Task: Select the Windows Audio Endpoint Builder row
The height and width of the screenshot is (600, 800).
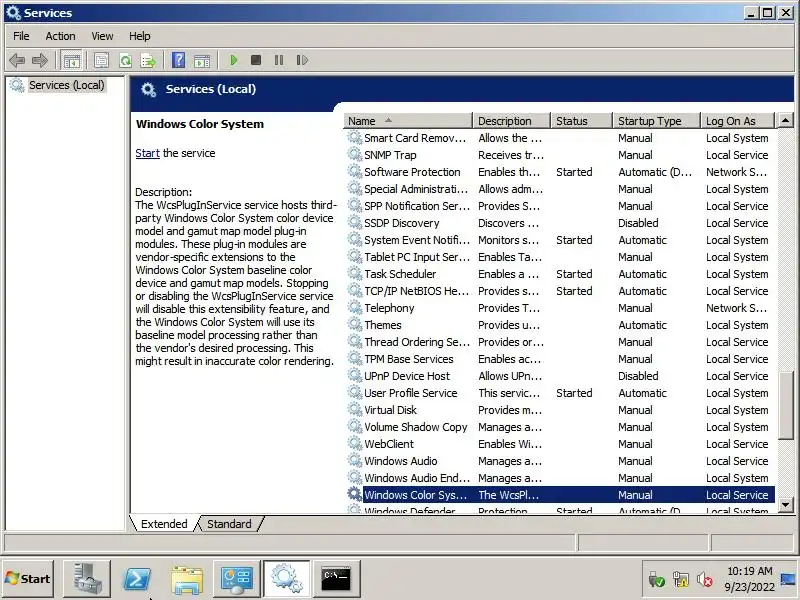Action: point(559,478)
